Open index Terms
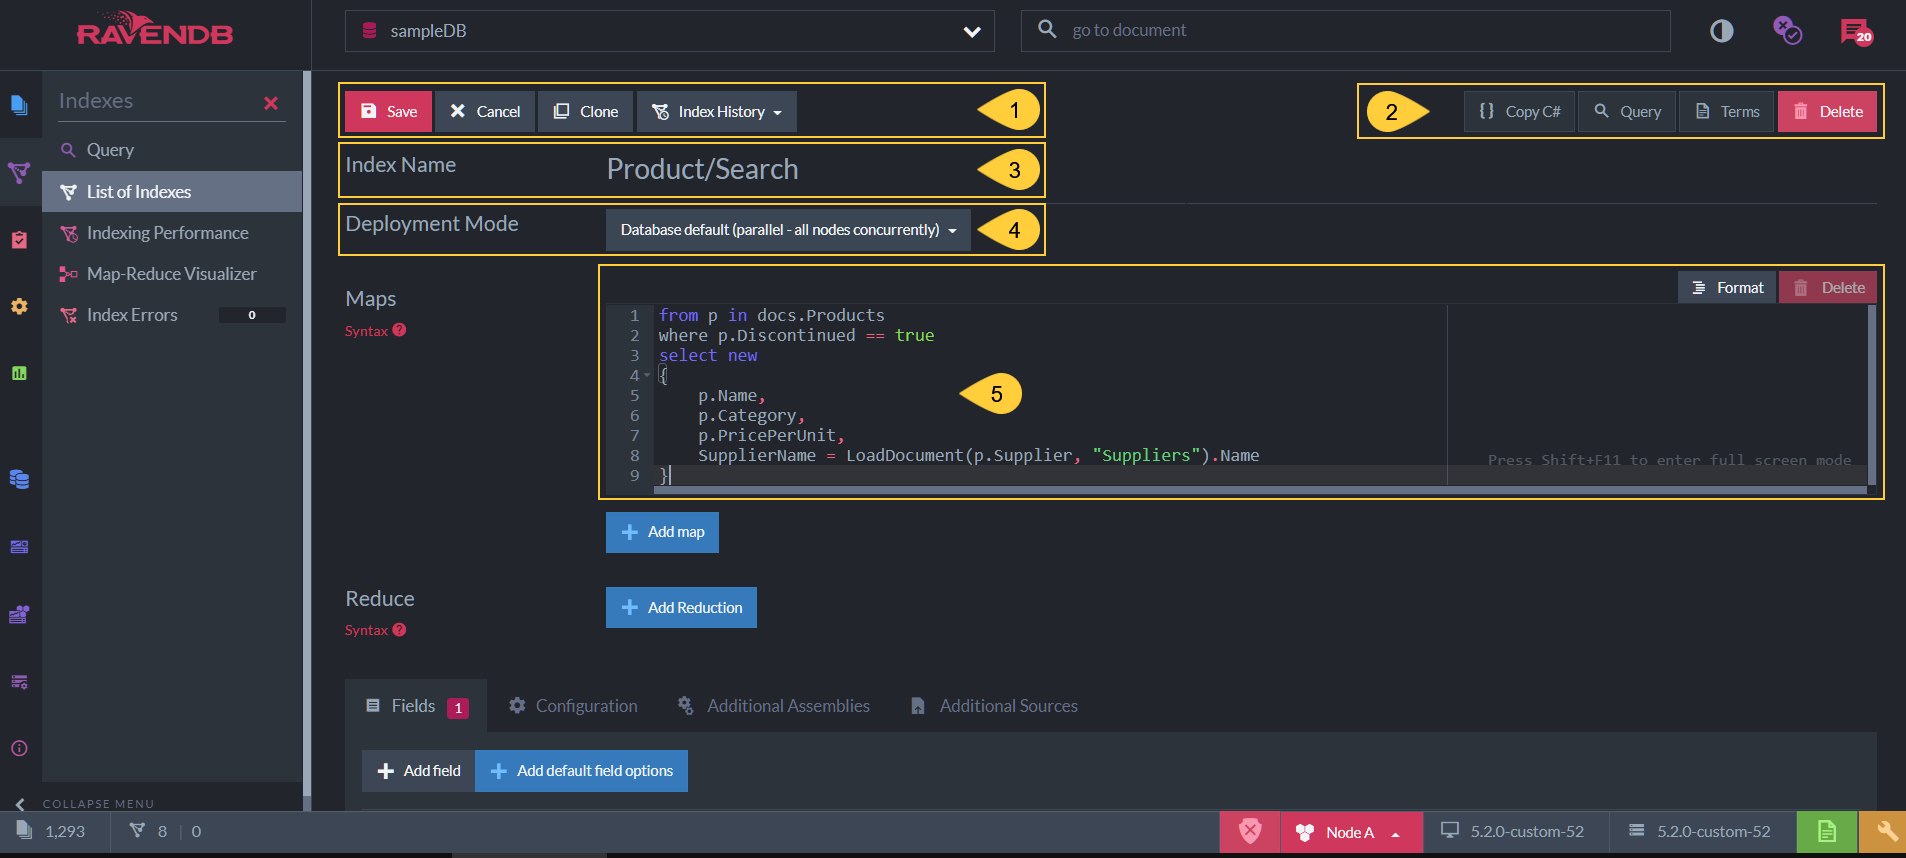Viewport: 1906px width, 858px height. (1727, 111)
